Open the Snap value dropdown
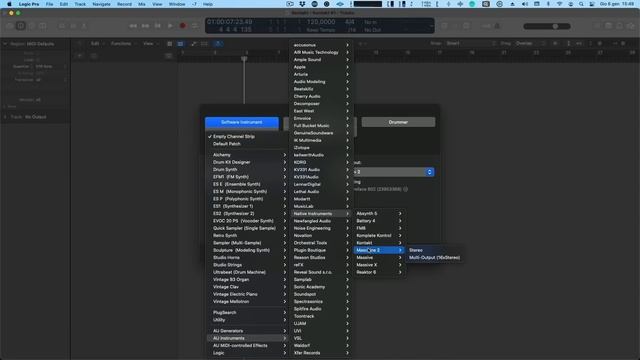Viewport: 640px width, 360px height. (471, 43)
